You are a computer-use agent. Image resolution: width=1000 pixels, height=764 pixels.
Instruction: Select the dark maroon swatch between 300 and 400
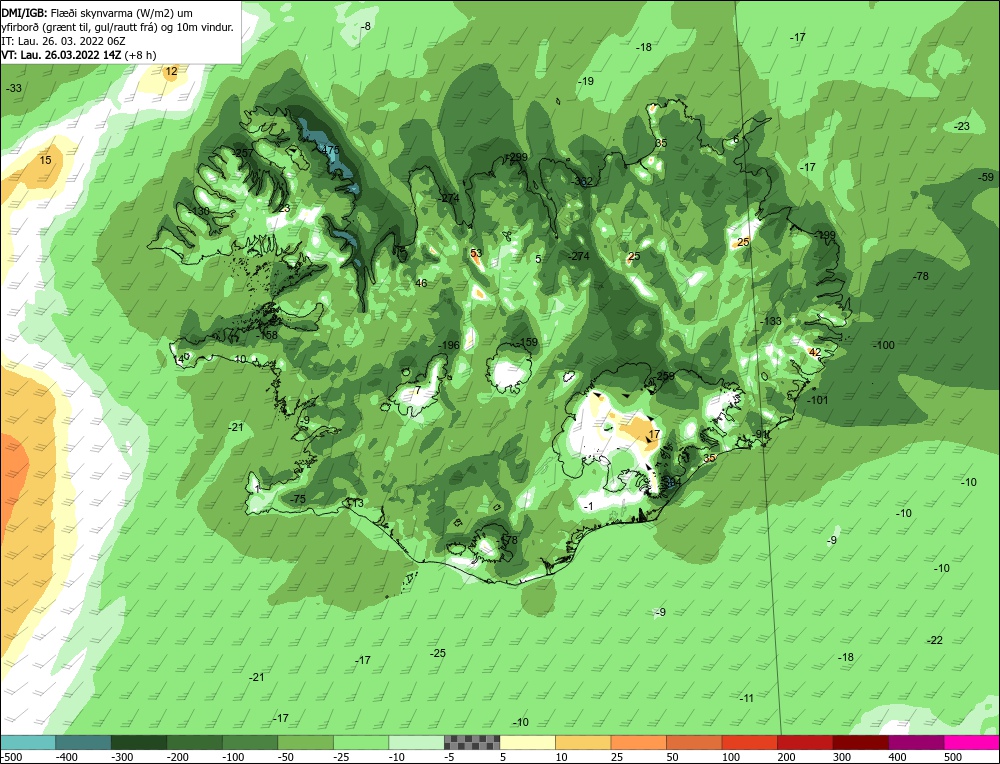click(860, 742)
